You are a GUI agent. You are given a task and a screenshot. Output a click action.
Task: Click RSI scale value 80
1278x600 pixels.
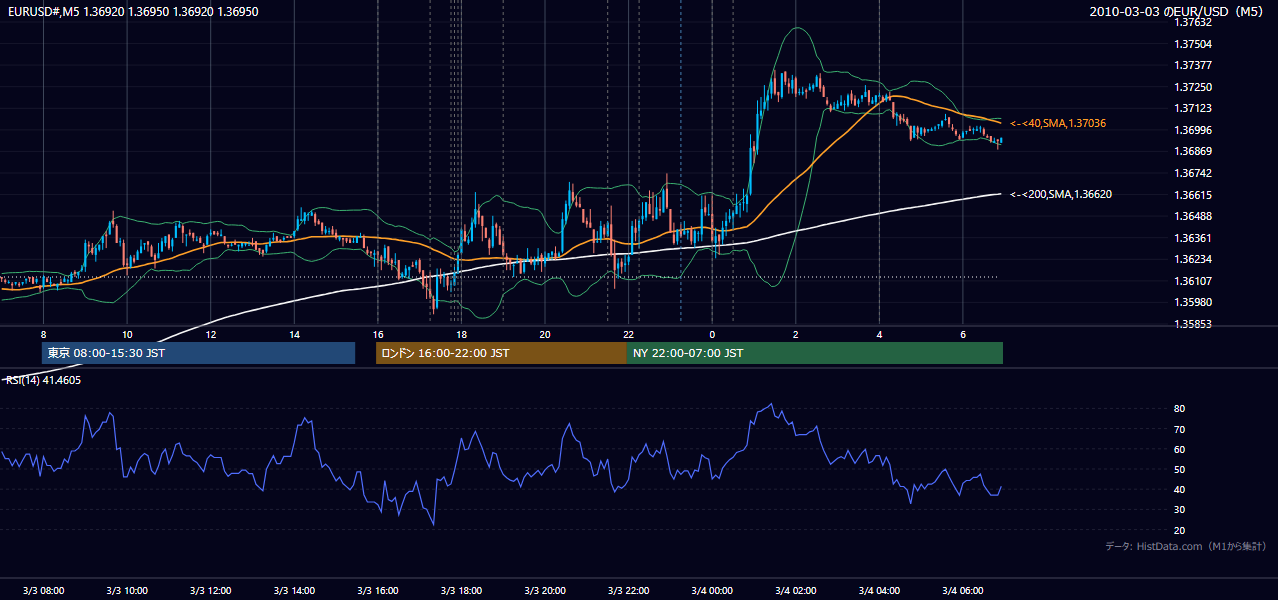tap(1179, 409)
